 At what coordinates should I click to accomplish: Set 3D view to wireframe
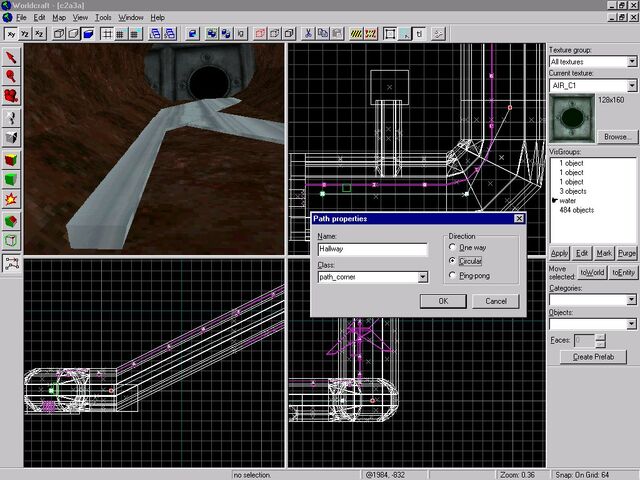click(59, 34)
